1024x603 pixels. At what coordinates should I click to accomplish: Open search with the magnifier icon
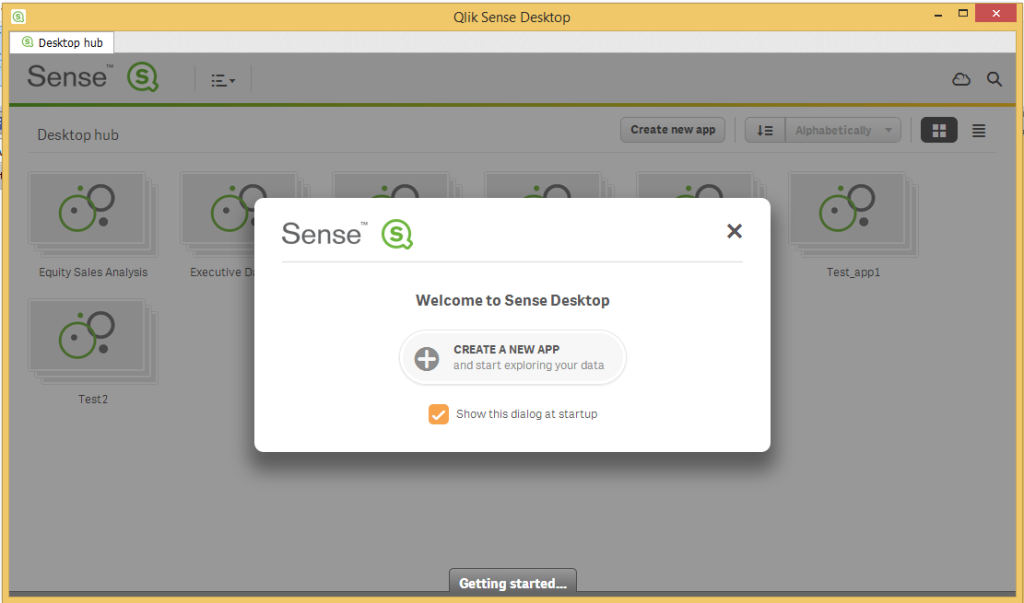point(994,78)
